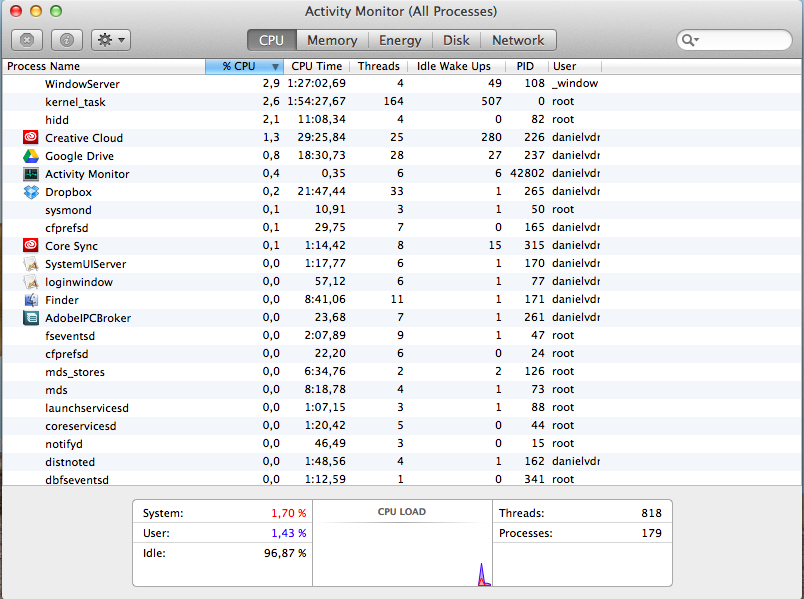Select the WindowServer process row
Viewport: 804px width, 599px height.
402,84
